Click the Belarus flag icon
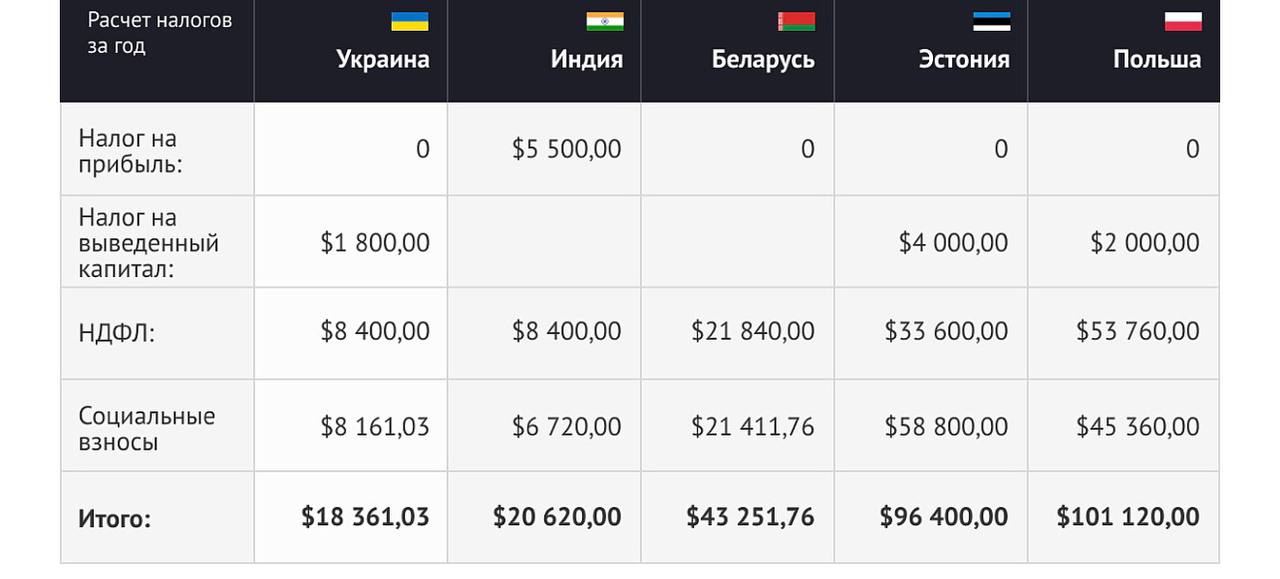This screenshot has height=579, width=1280. pyautogui.click(x=796, y=21)
